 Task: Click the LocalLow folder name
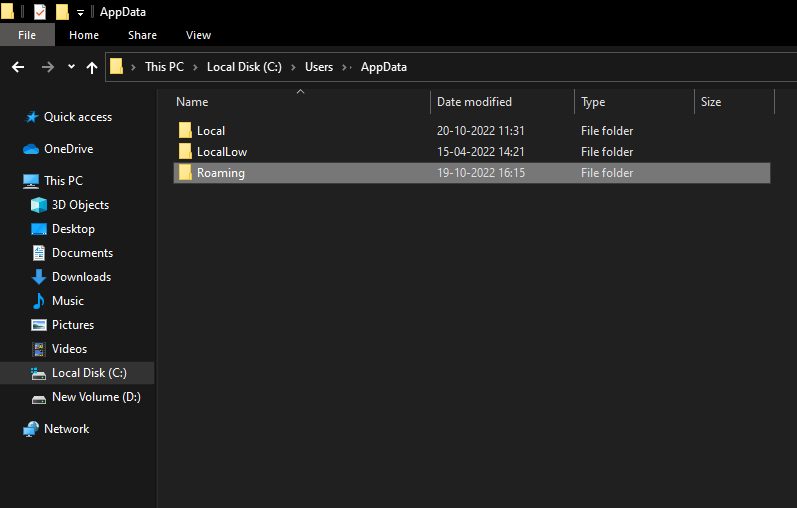pyautogui.click(x=222, y=152)
